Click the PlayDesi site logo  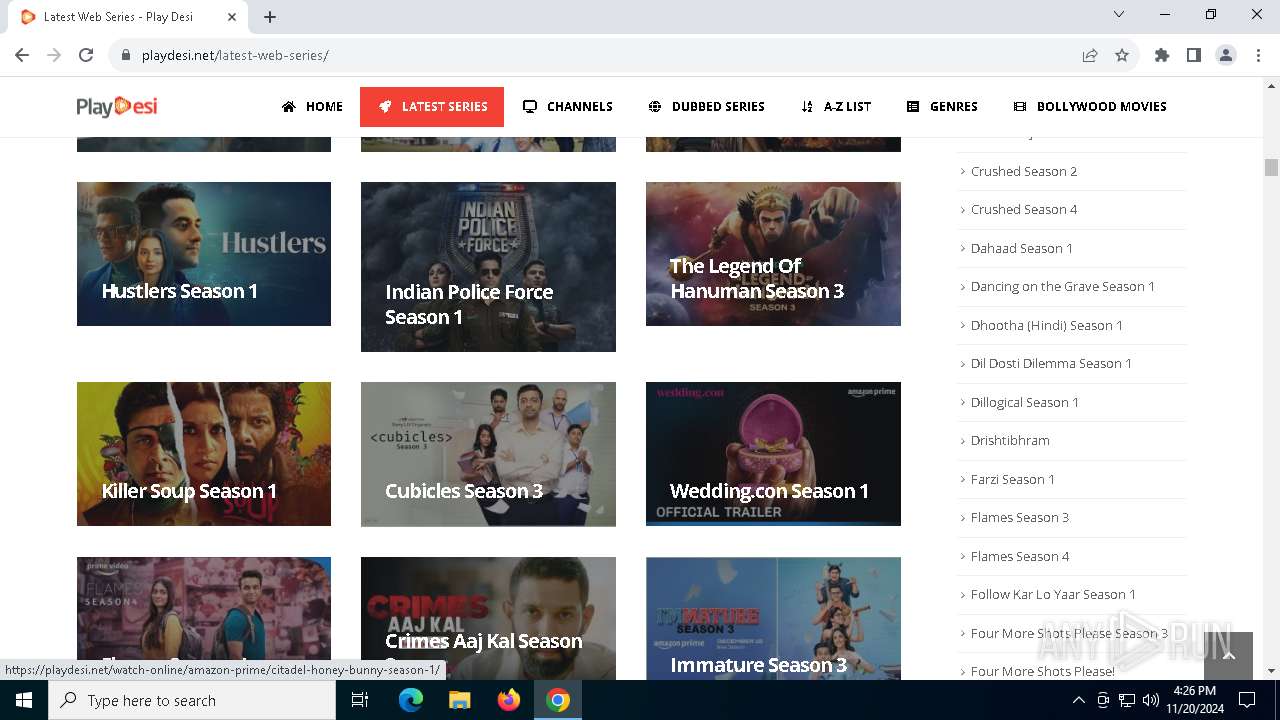tap(117, 106)
